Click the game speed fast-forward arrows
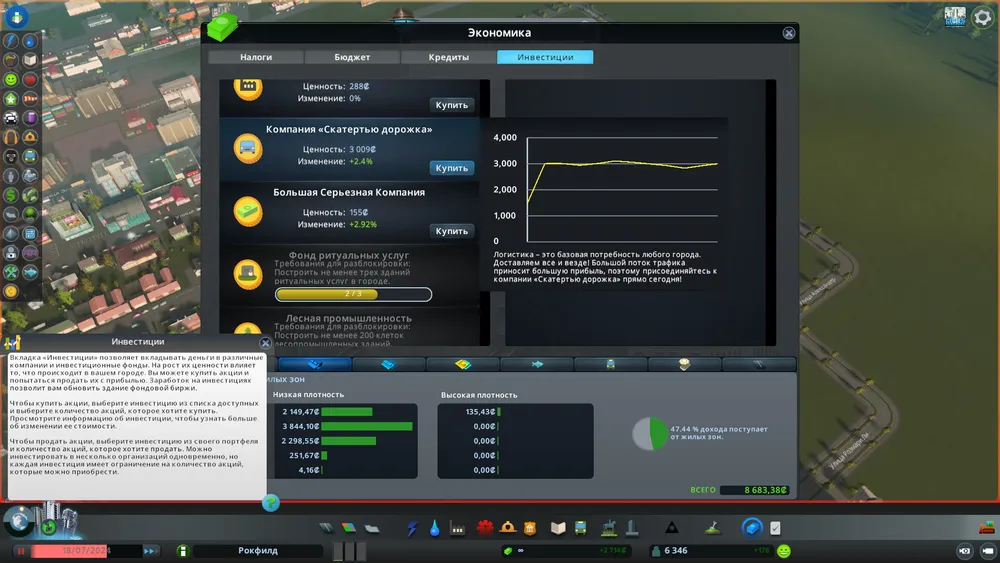Image resolution: width=1000 pixels, height=563 pixels. [150, 550]
